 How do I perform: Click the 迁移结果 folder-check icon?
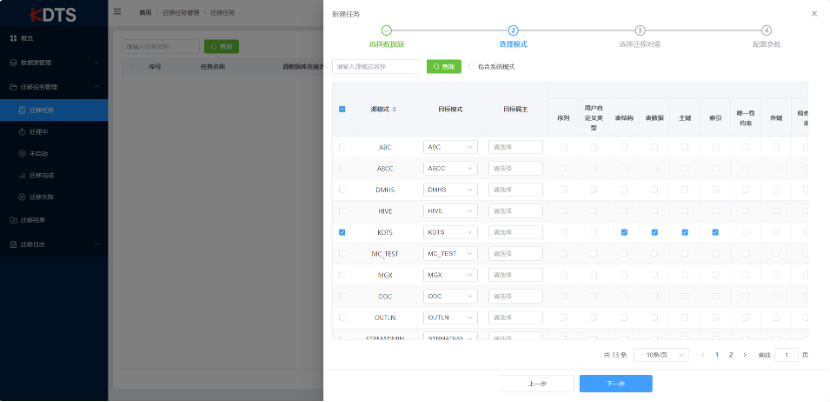click(14, 220)
